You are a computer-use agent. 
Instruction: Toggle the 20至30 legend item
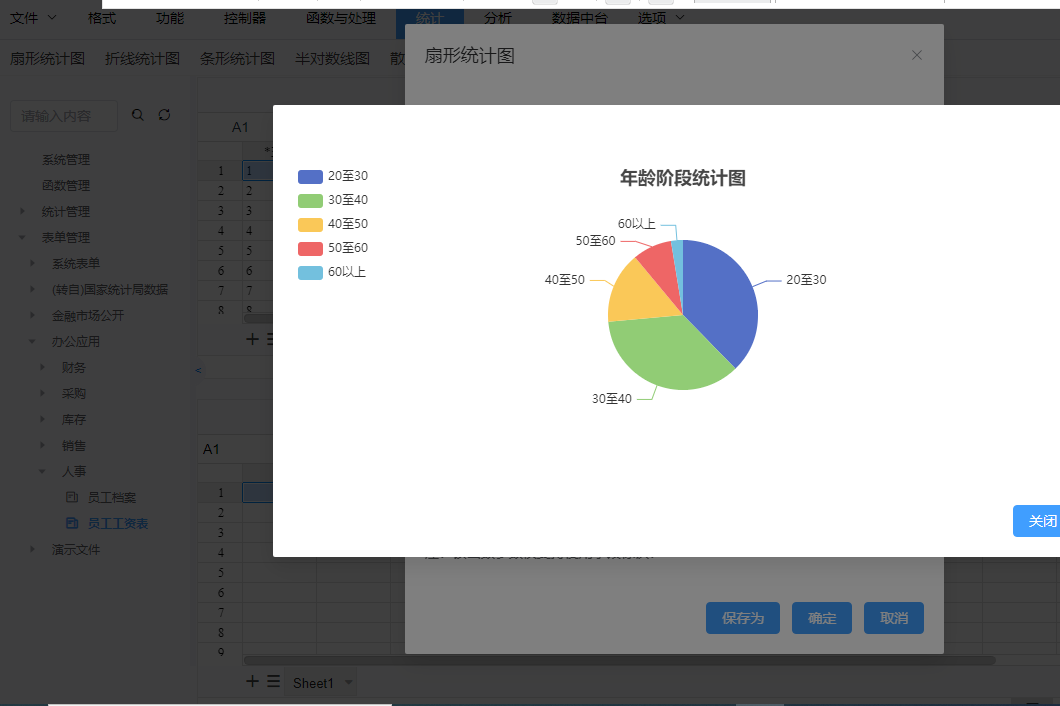click(333, 176)
